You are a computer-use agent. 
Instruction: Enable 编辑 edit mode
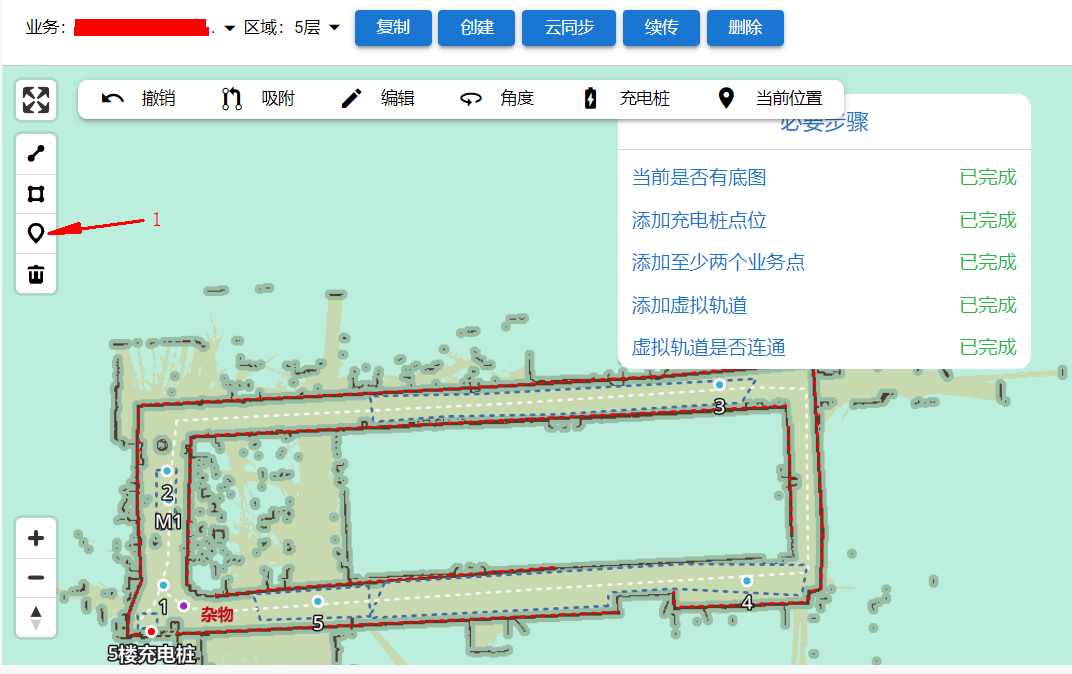coord(378,98)
